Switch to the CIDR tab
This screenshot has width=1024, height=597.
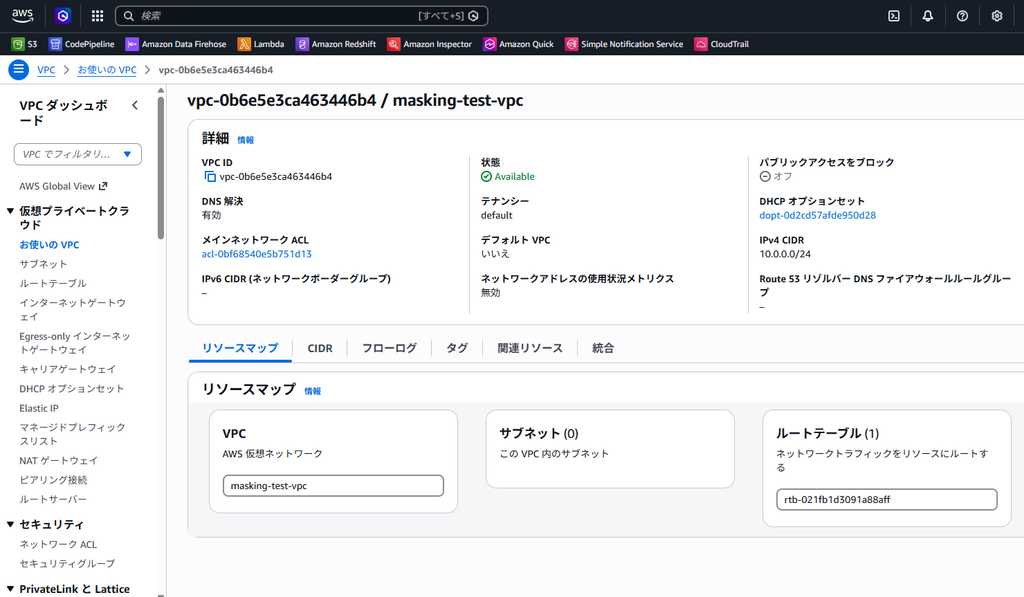tap(320, 348)
